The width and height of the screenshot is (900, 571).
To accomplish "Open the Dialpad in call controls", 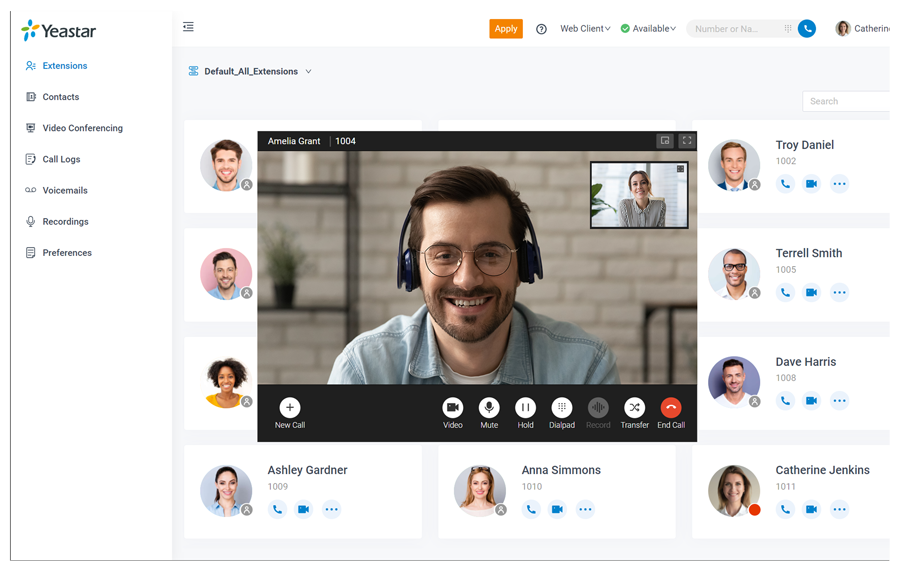I will pyautogui.click(x=561, y=413).
